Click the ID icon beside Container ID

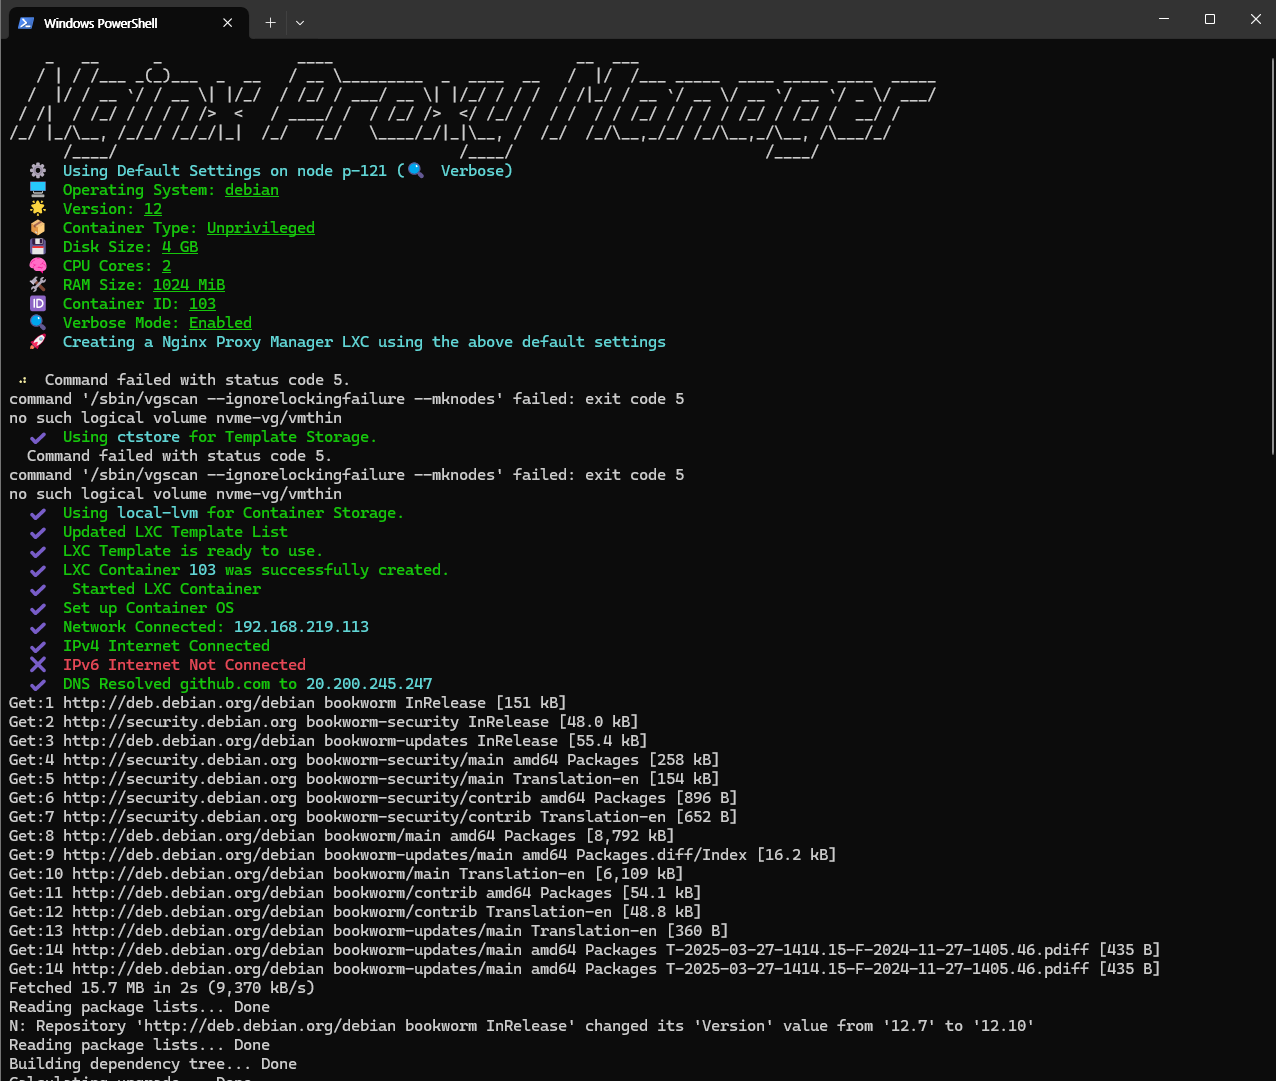[x=38, y=304]
